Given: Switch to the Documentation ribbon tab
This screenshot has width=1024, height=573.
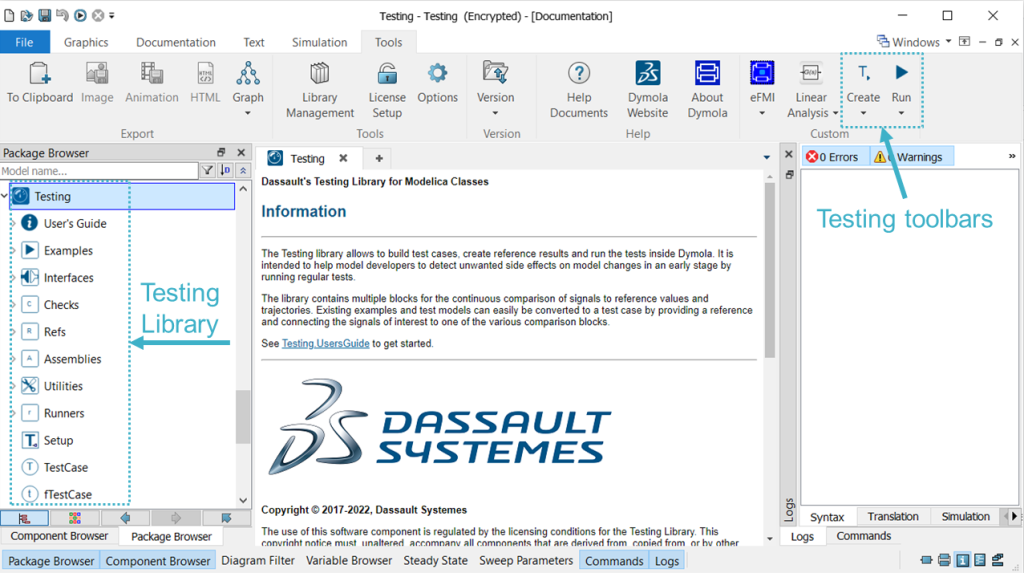Looking at the screenshot, I should [x=176, y=42].
